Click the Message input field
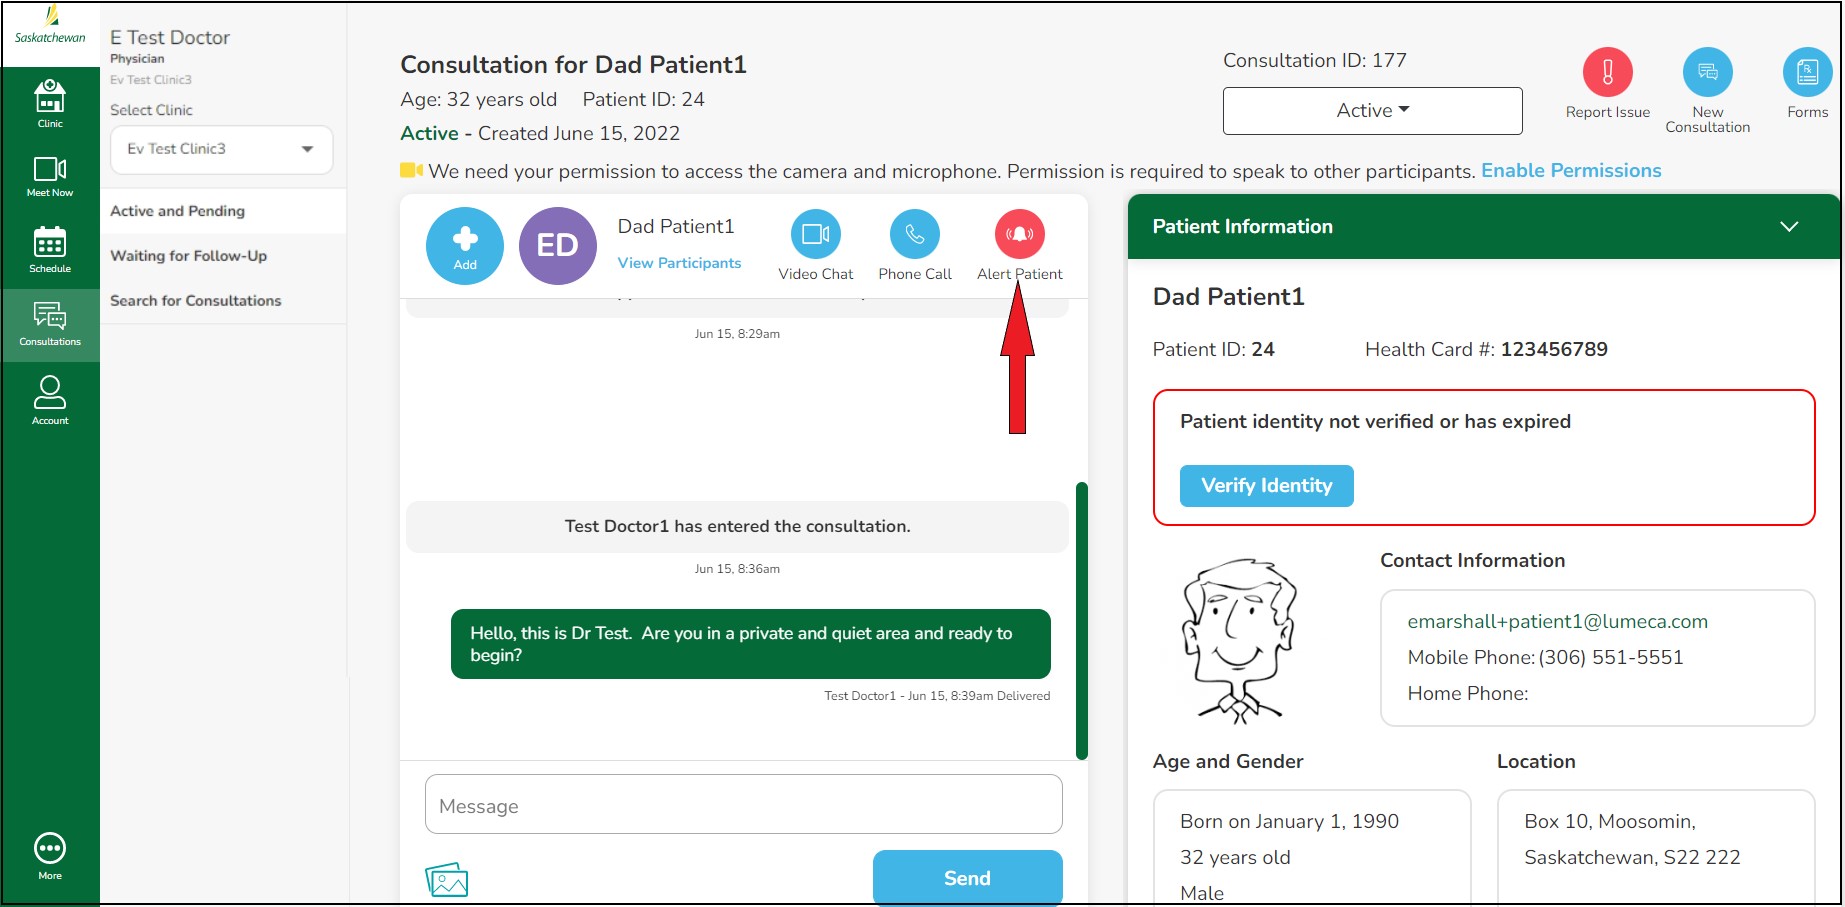Viewport: 1845px width, 907px height. [743, 805]
